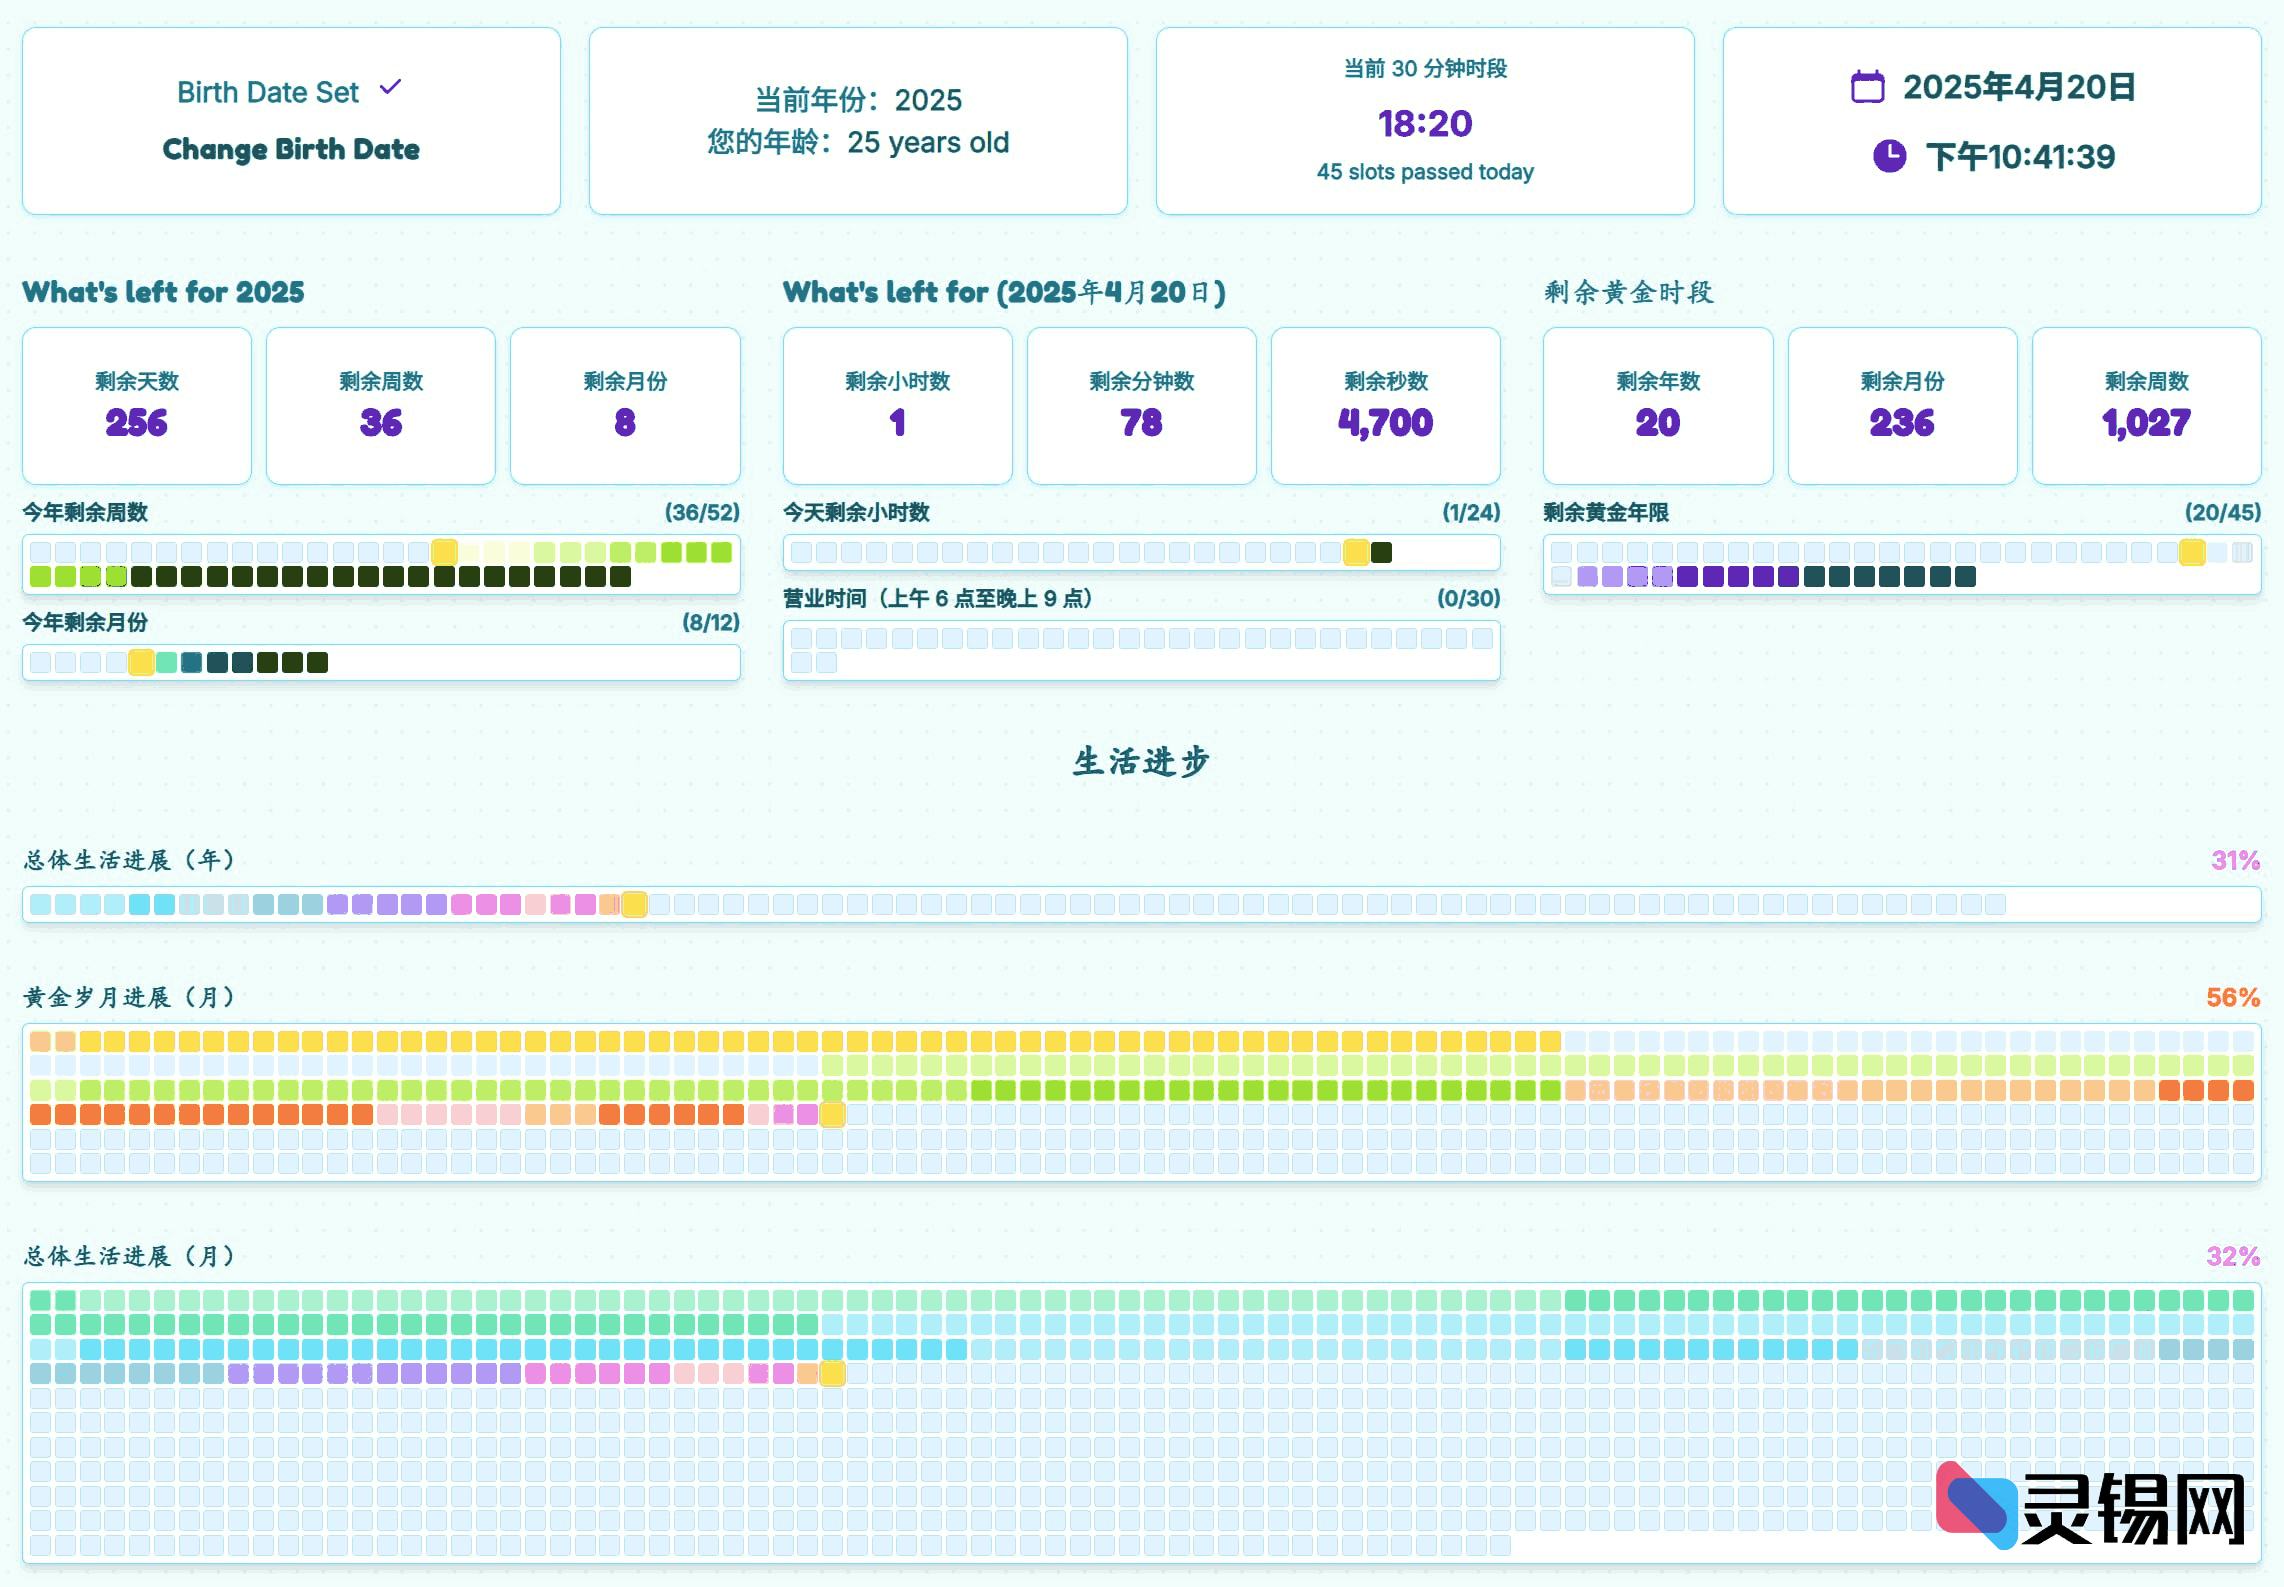Screen dimensions: 2284x1587
Task: Click the checkmark next to Birth Date Set
Action: (391, 88)
